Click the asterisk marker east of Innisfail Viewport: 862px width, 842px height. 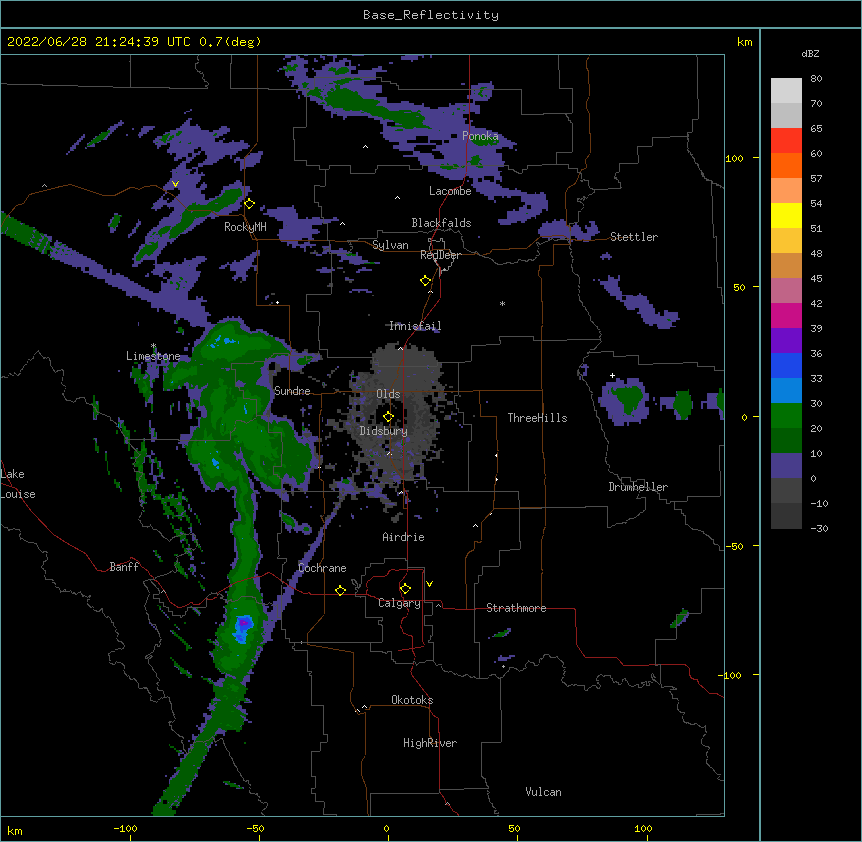click(x=502, y=303)
